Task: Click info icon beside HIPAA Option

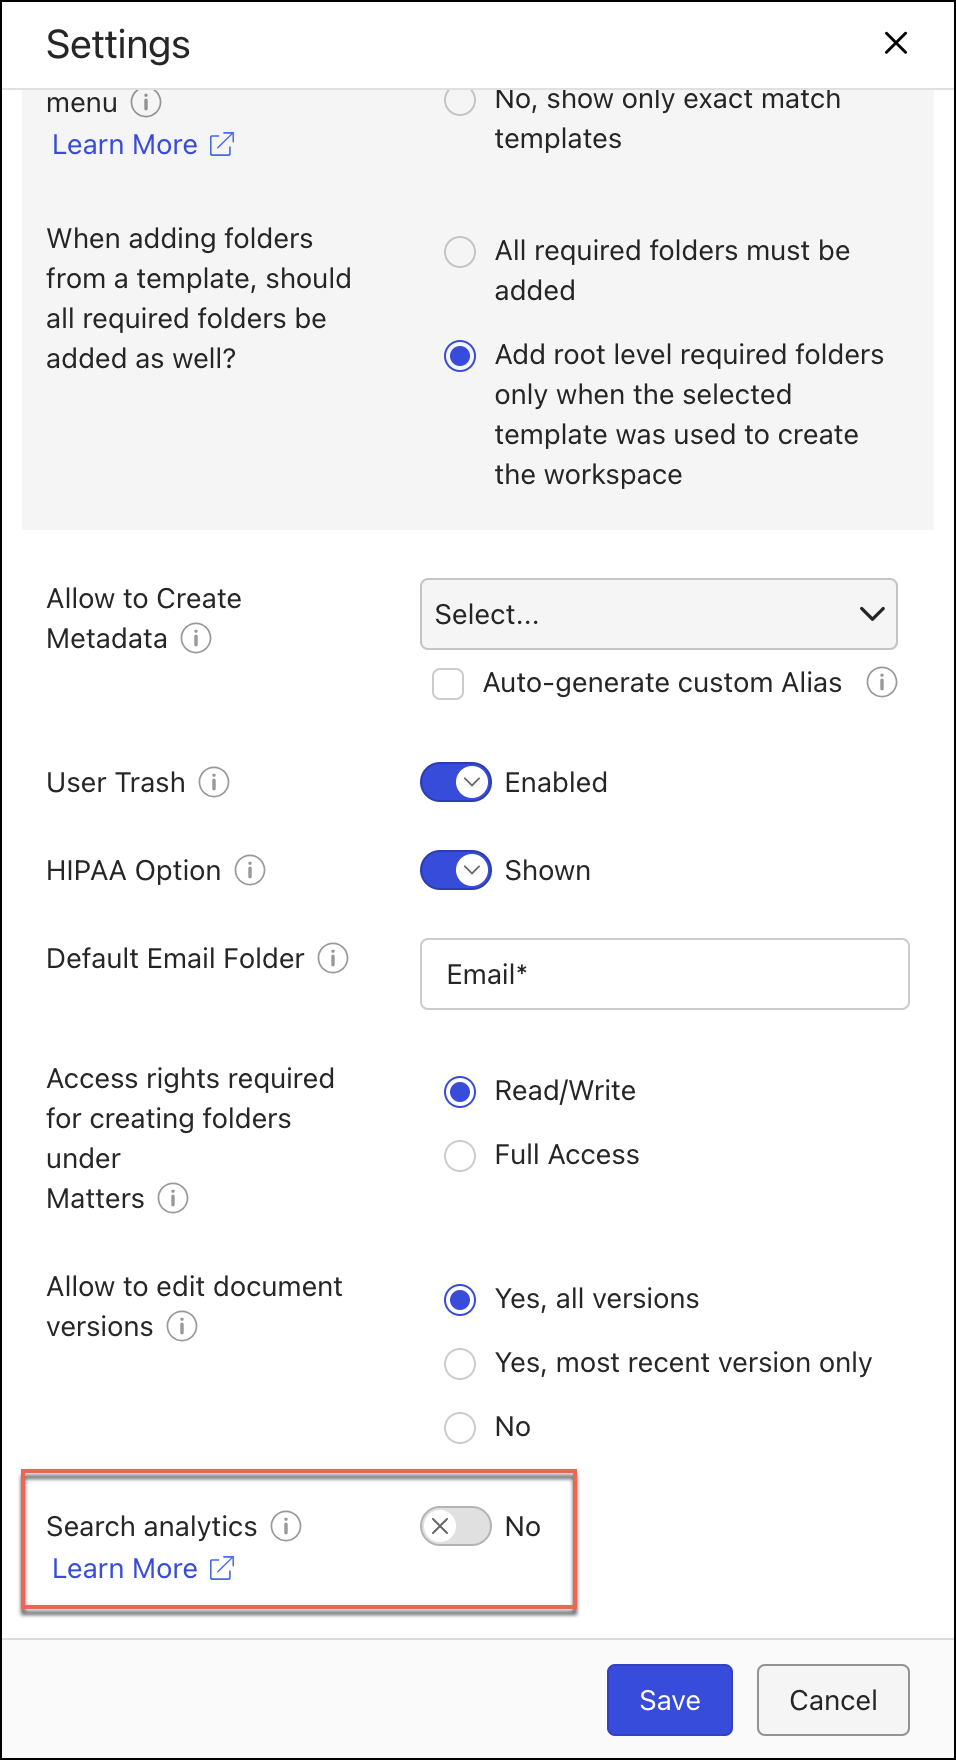Action: click(250, 870)
